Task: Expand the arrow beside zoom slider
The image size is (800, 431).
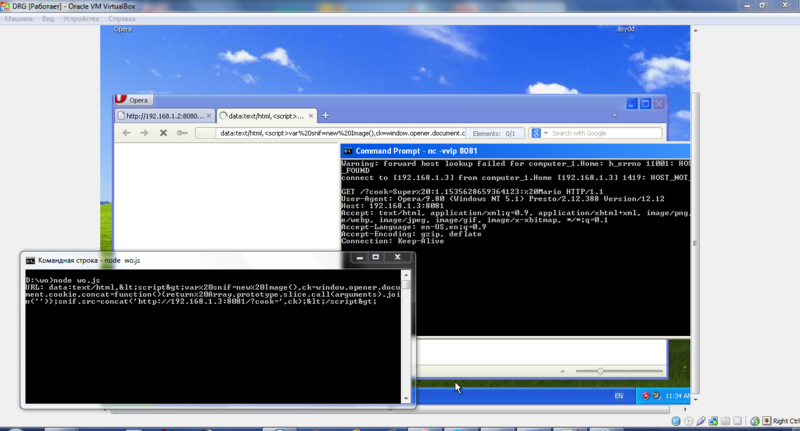Action: [x=563, y=371]
